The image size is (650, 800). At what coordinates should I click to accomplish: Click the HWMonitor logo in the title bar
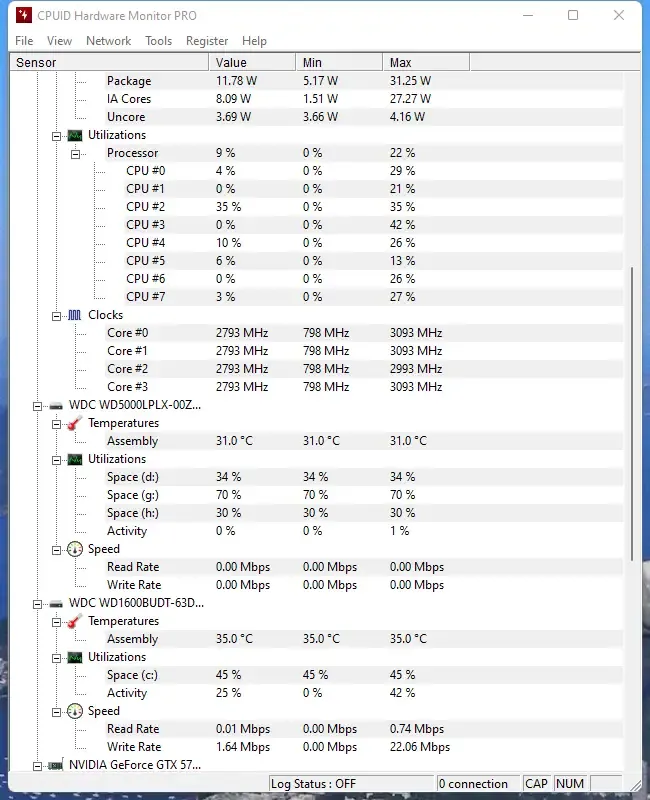click(24, 16)
